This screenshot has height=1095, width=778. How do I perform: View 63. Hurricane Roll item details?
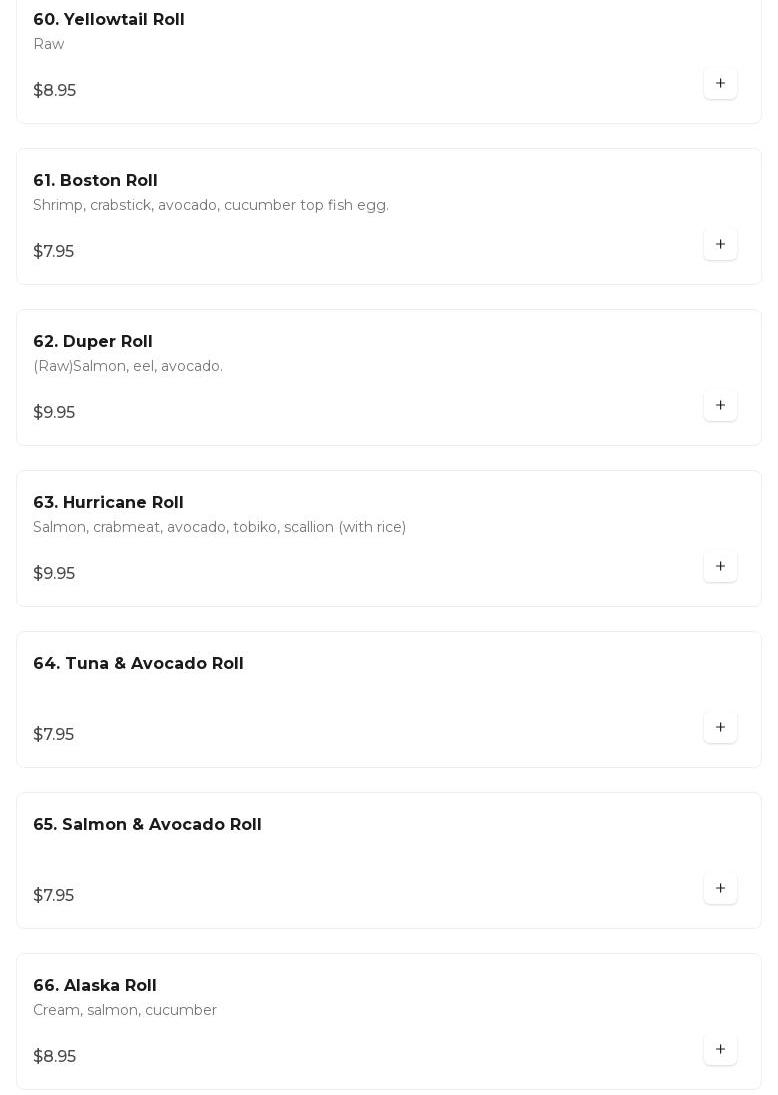point(108,503)
